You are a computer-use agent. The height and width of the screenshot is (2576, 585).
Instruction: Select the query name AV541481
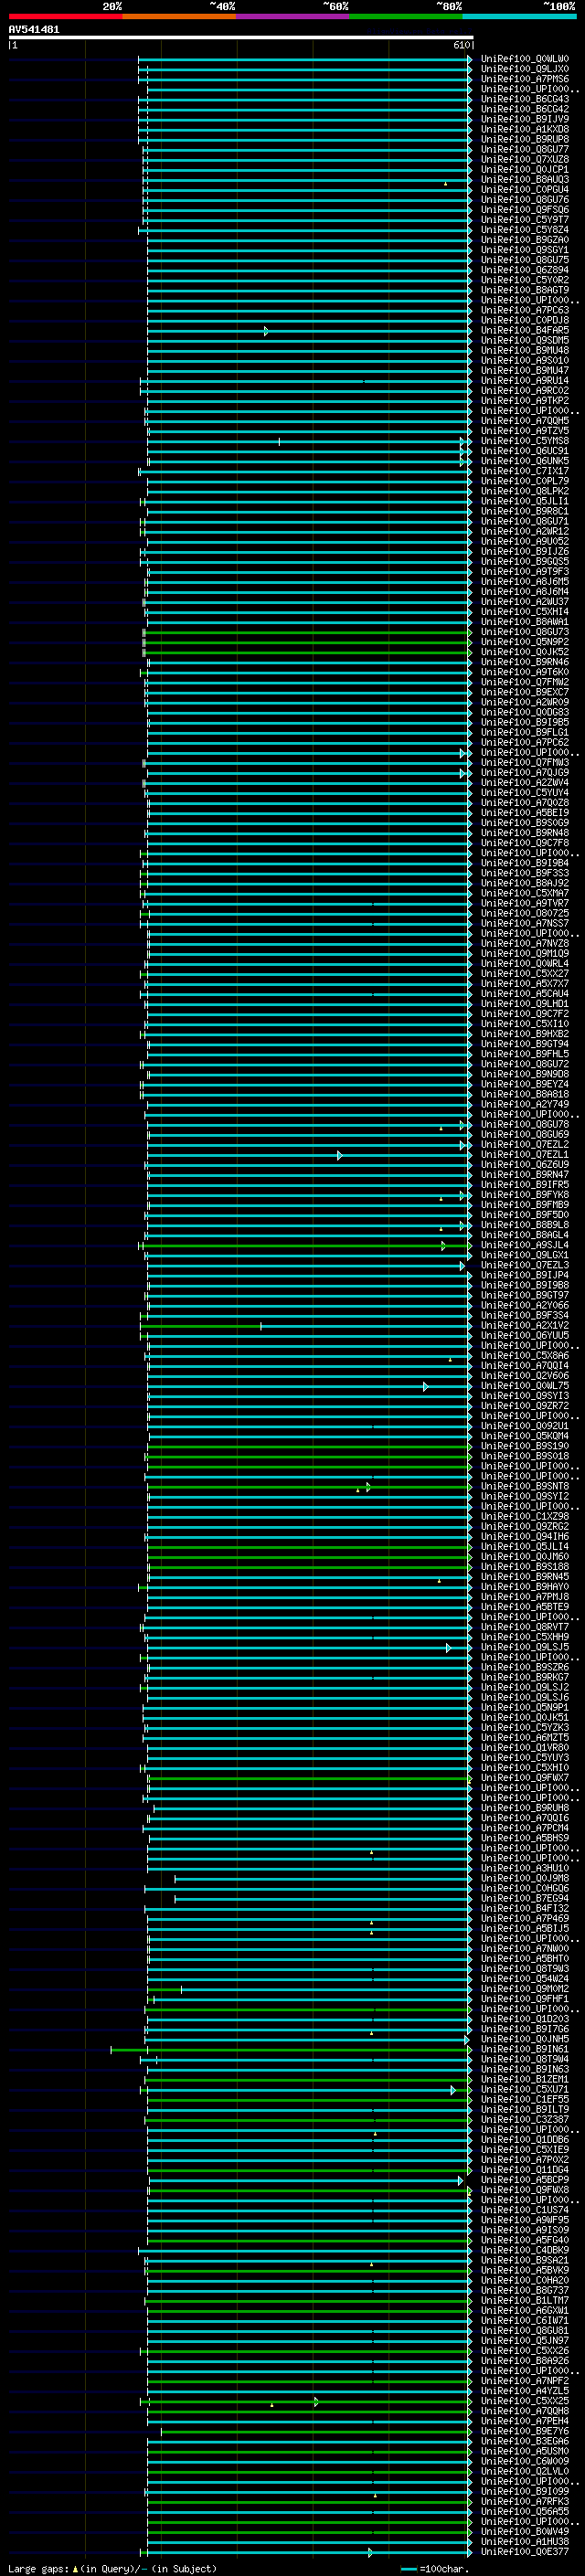[x=34, y=30]
